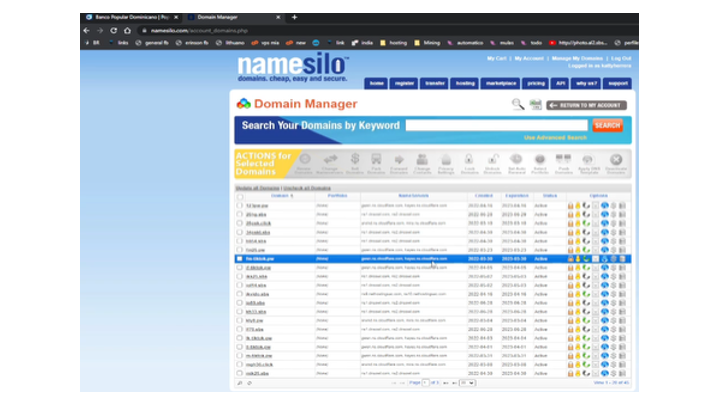Click the Log Out link
Viewport: 720px width, 405px height.
click(x=621, y=59)
